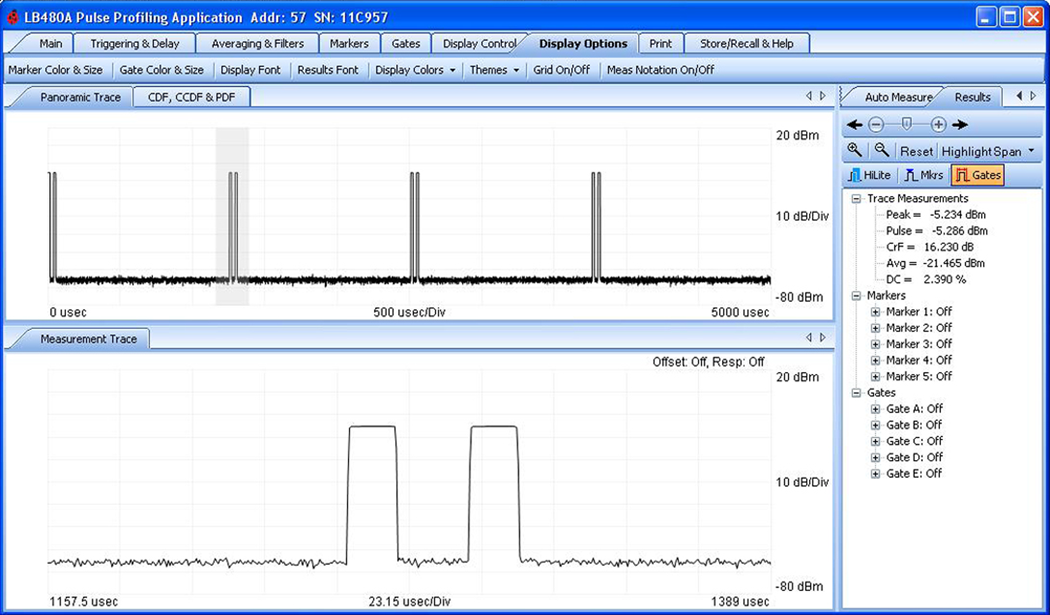1050x615 pixels.
Task: Toggle Grid On/Off
Action: pyautogui.click(x=561, y=70)
